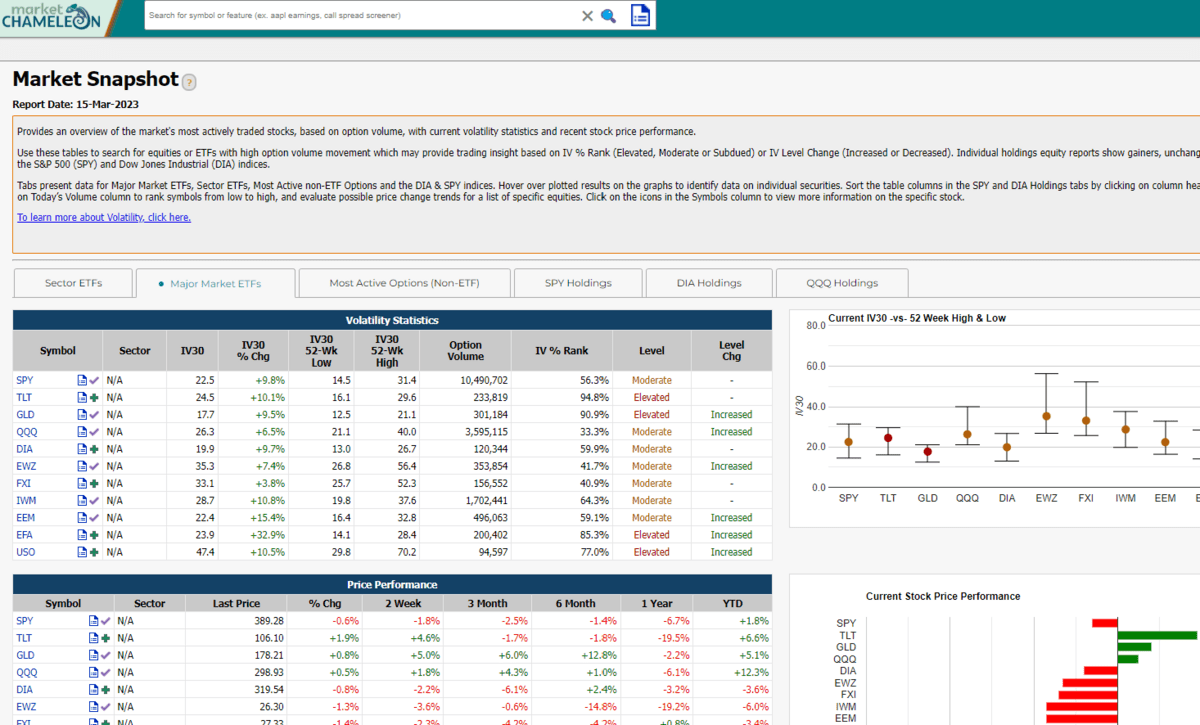Open Most Active Options (Non-ETF) tab

click(404, 283)
